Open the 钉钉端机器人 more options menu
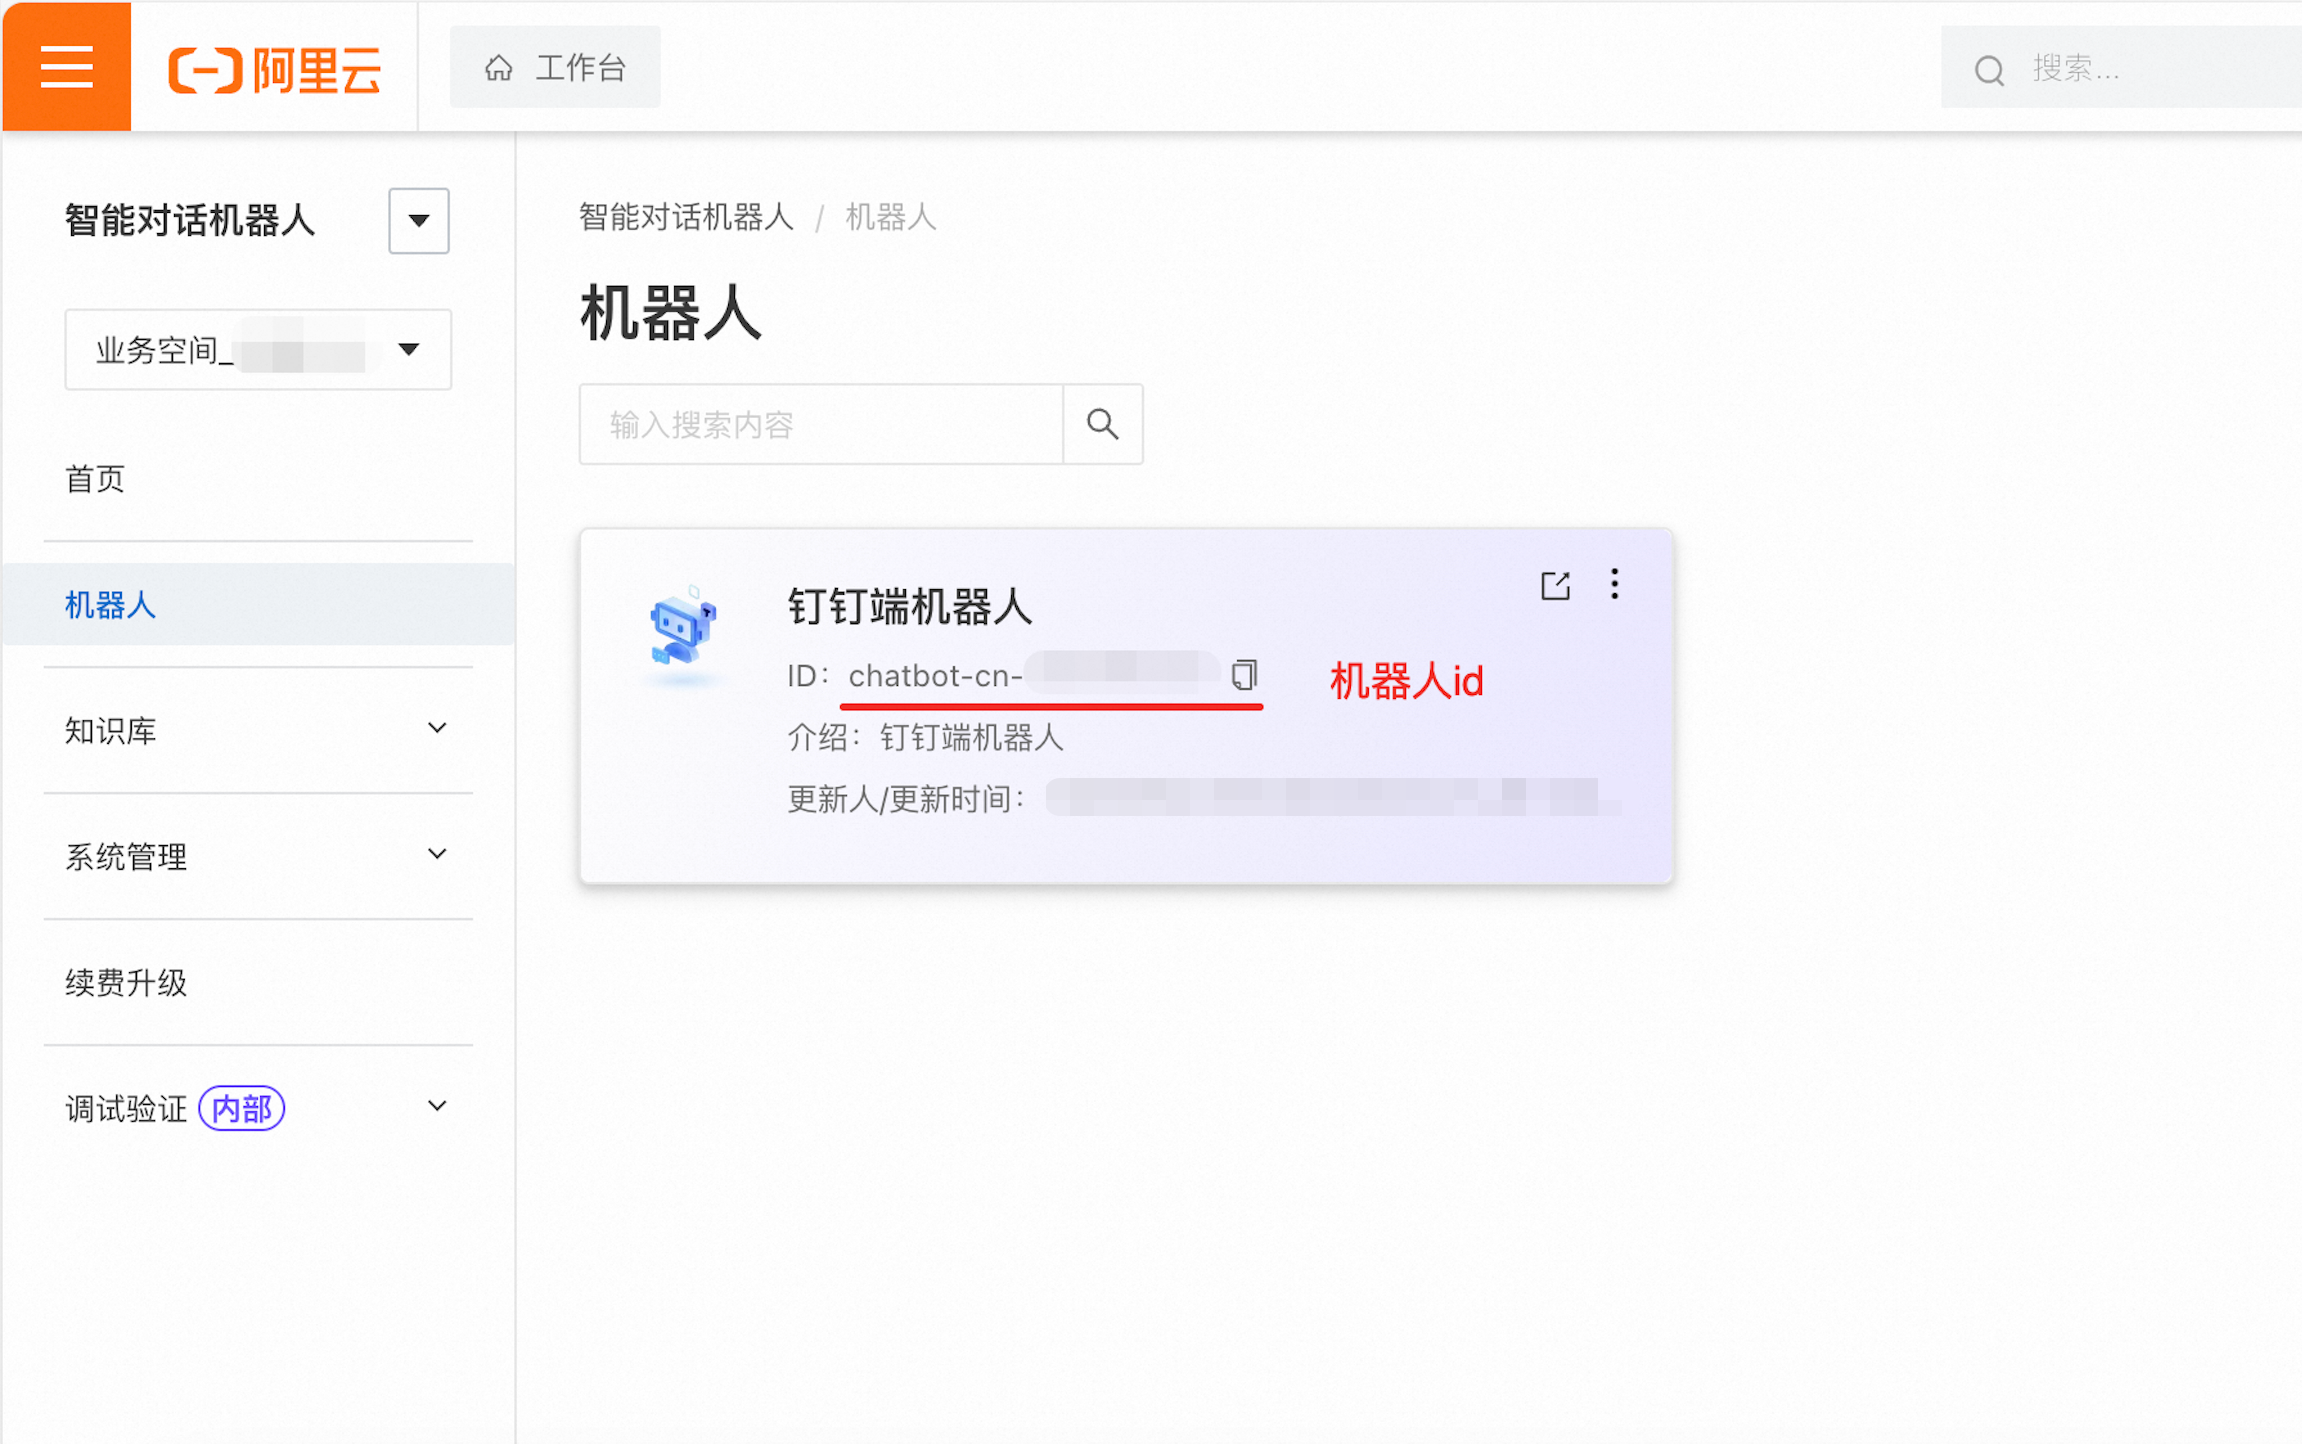This screenshot has width=2302, height=1444. [1614, 584]
